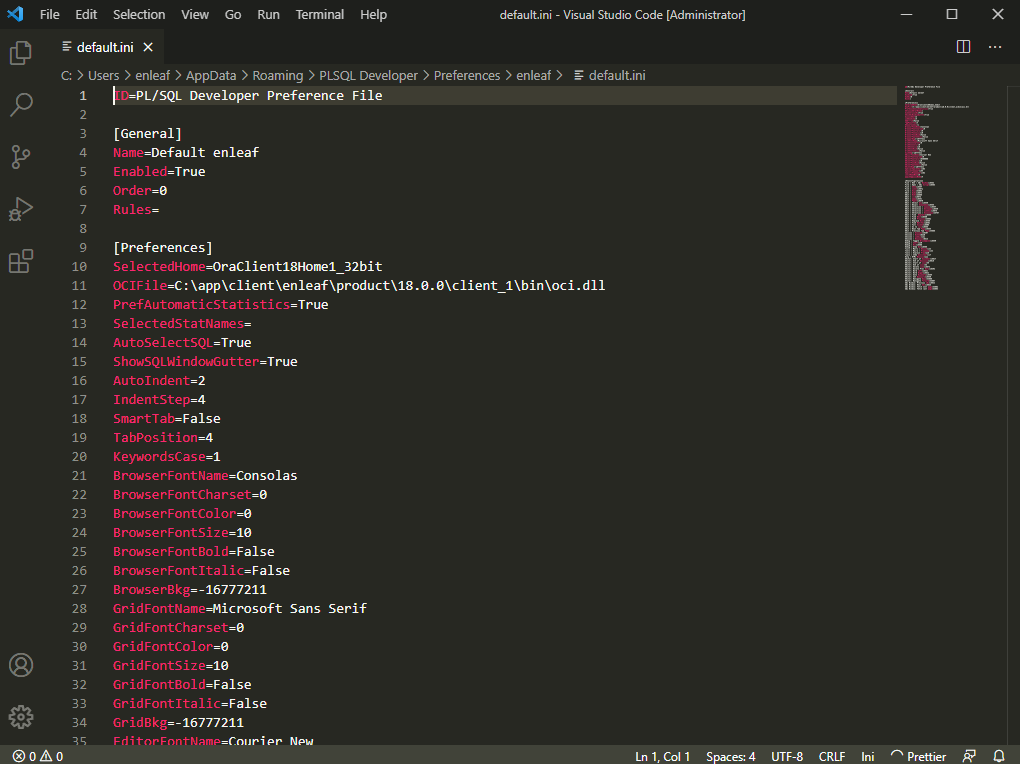1020x764 pixels.
Task: Click line number 27 in gutter
Action: 79,590
